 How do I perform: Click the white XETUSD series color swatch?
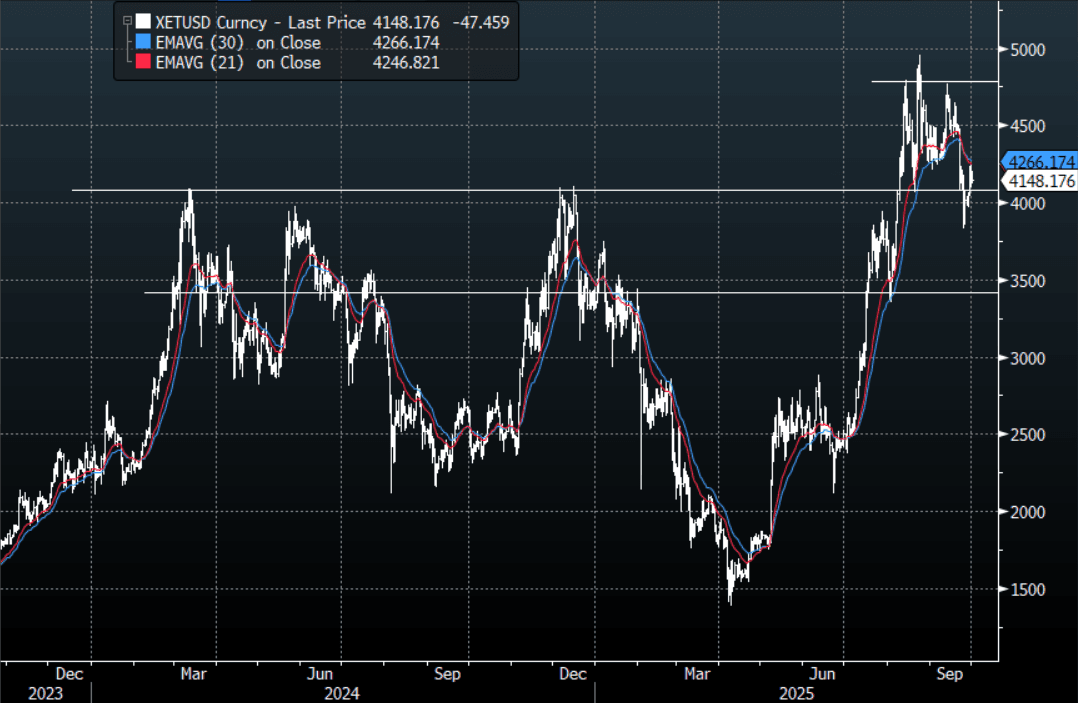tap(144, 21)
